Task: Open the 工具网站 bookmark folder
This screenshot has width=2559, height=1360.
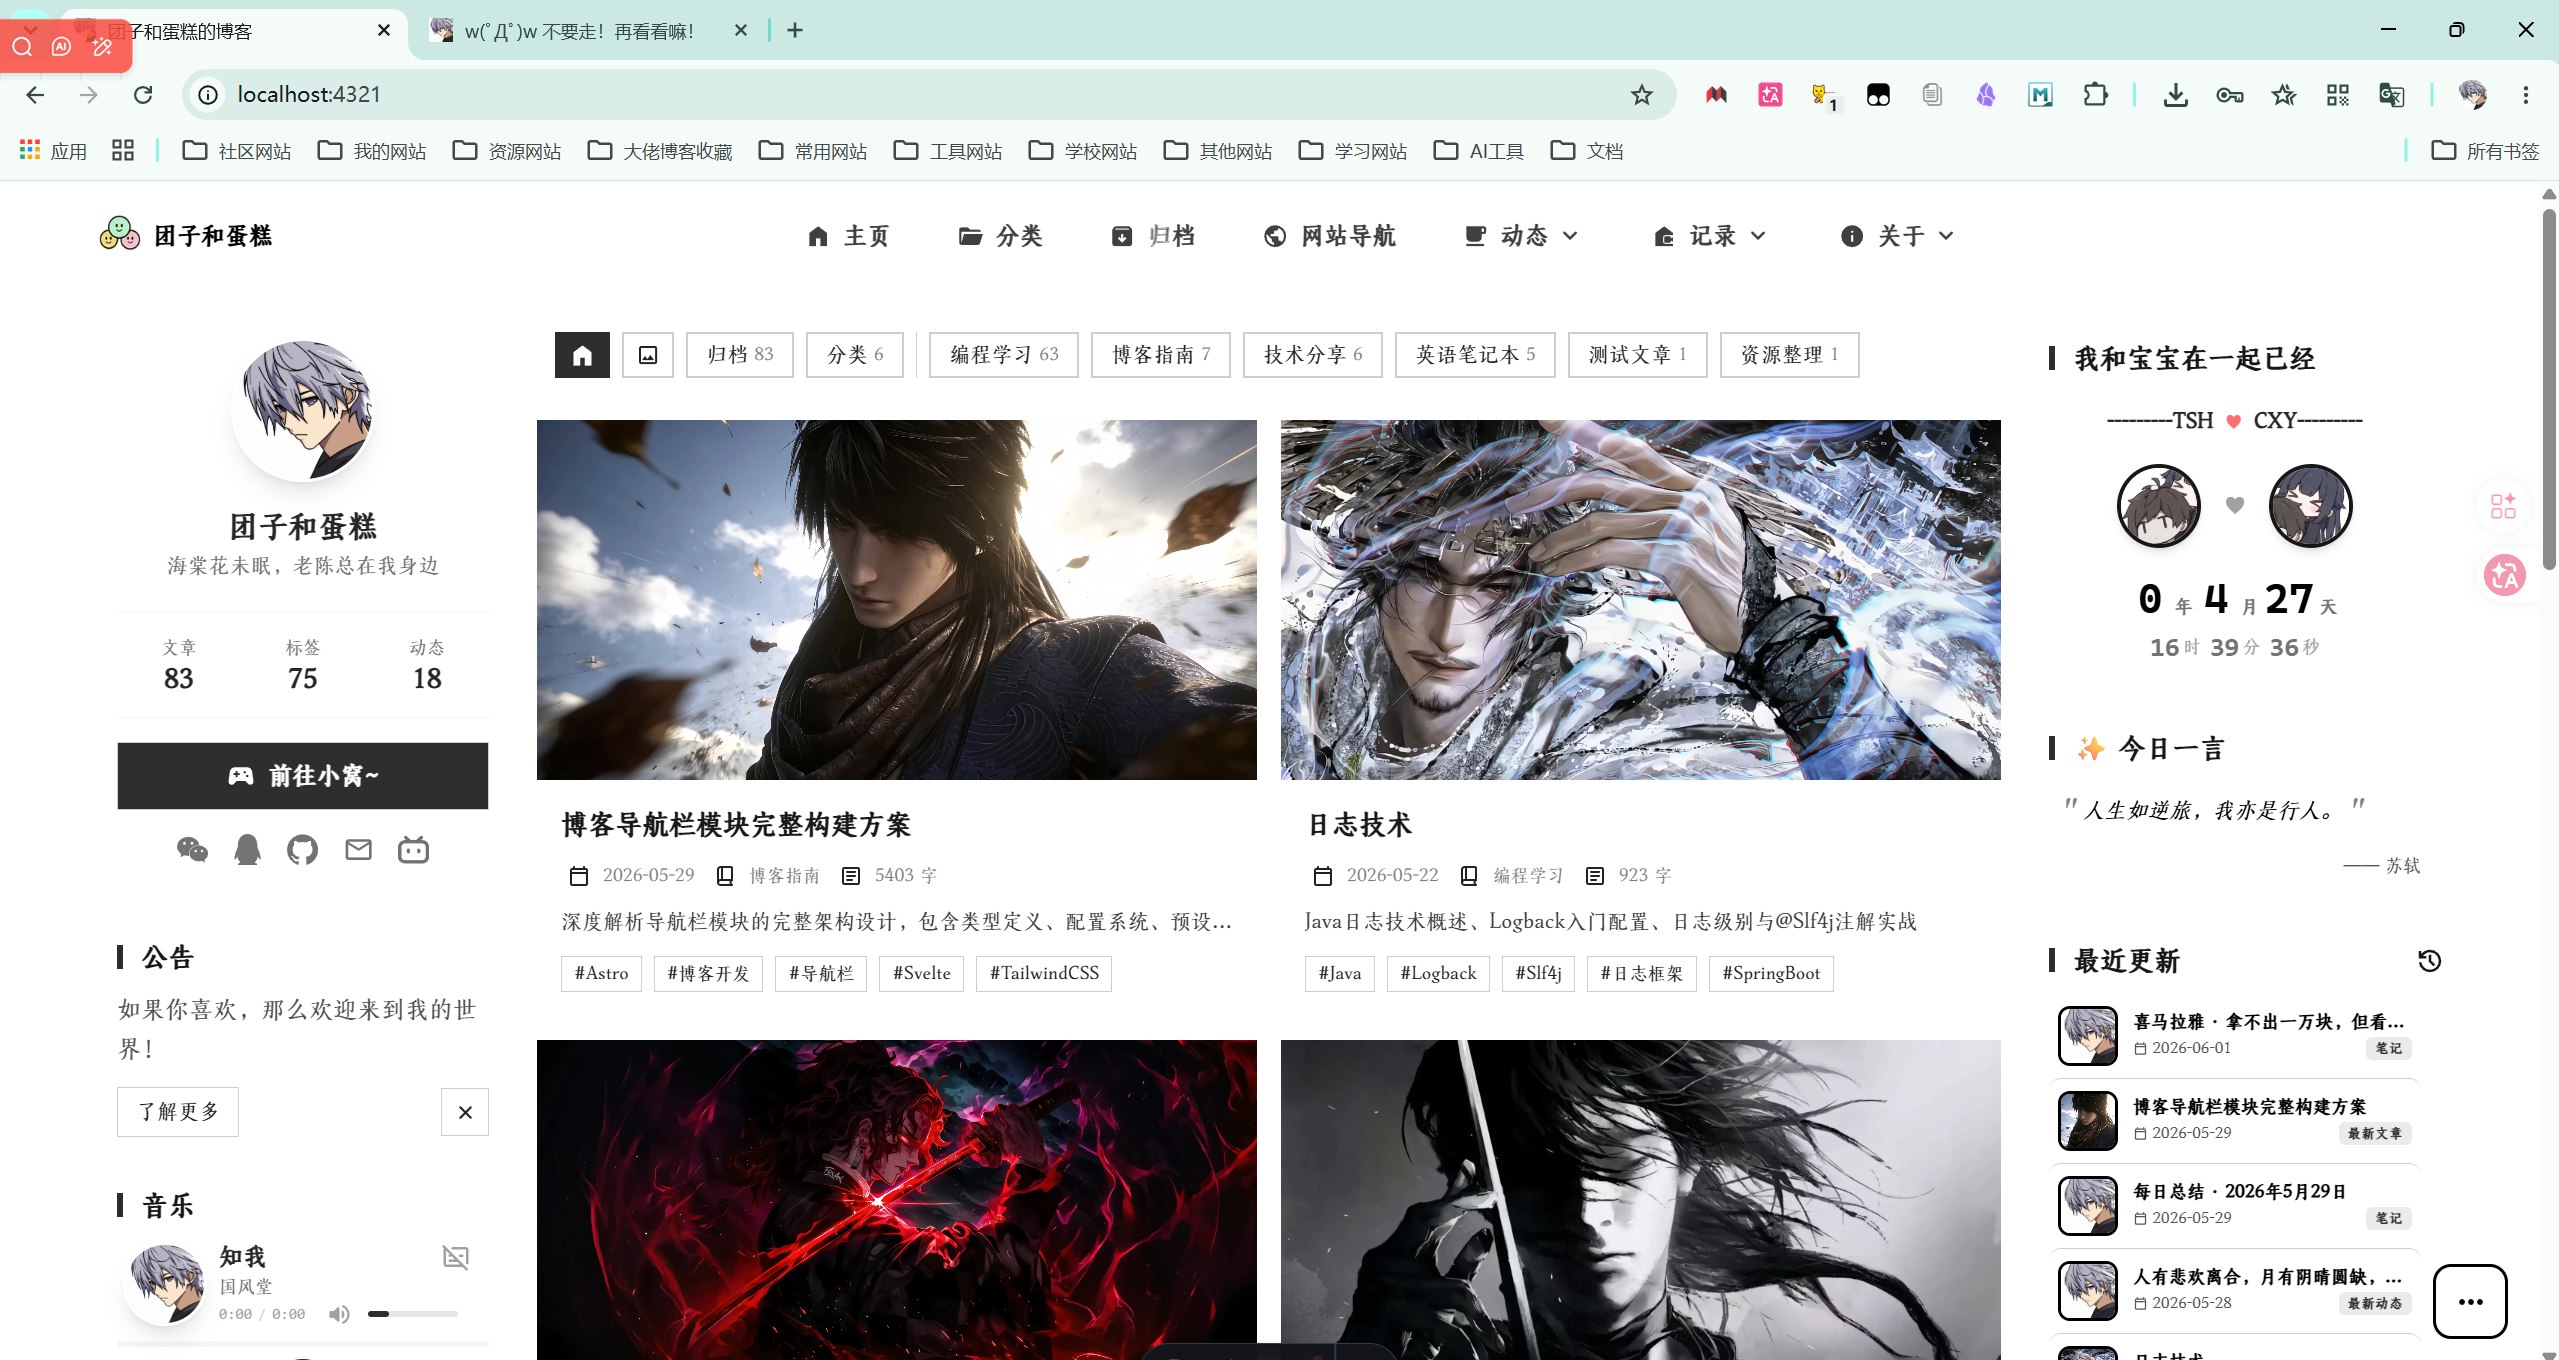Action: click(948, 151)
